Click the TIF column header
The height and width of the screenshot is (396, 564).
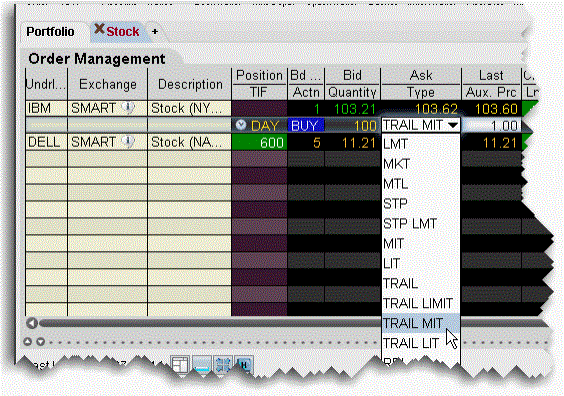pyautogui.click(x=259, y=92)
